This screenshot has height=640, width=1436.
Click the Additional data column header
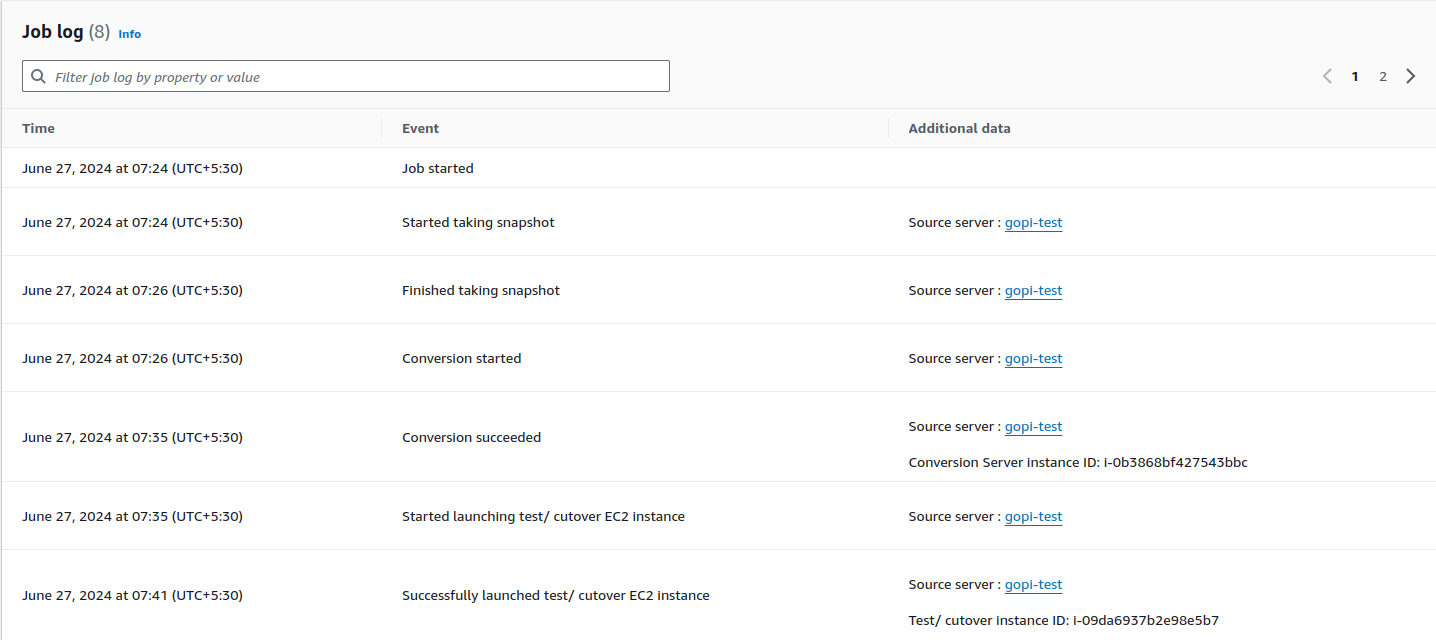(x=959, y=128)
